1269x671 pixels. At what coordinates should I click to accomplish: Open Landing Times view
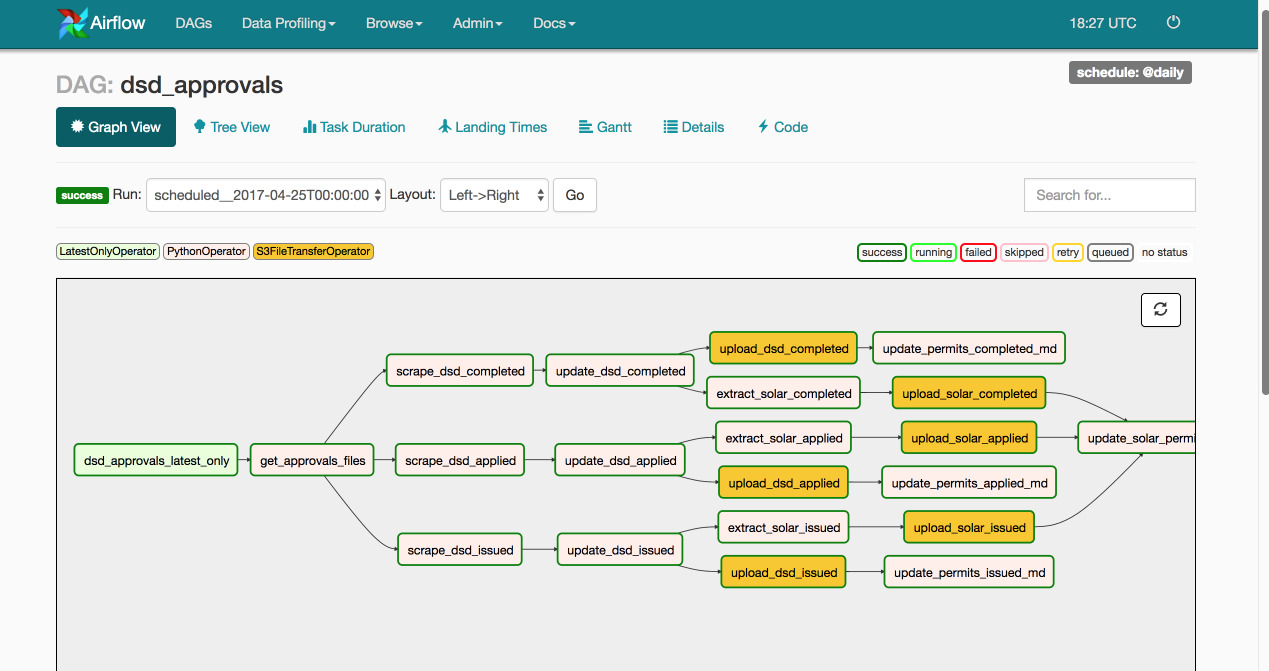[492, 127]
